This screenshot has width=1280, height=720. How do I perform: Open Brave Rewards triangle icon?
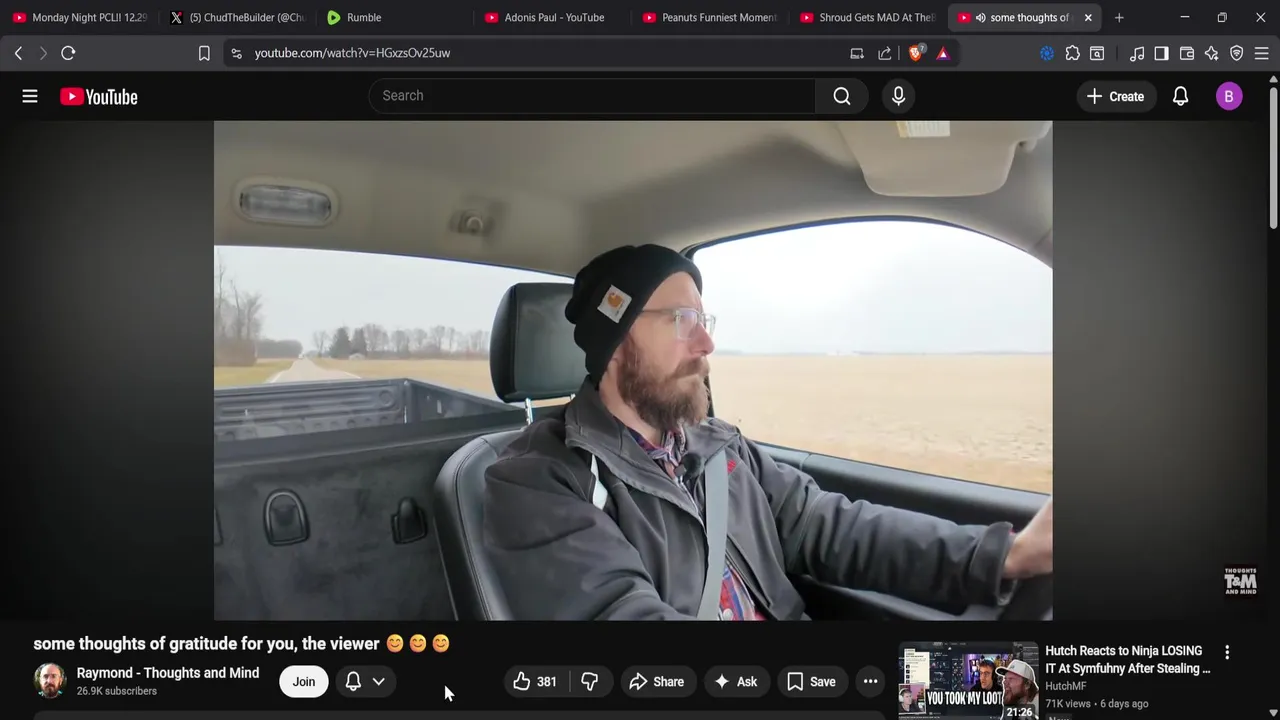[943, 53]
